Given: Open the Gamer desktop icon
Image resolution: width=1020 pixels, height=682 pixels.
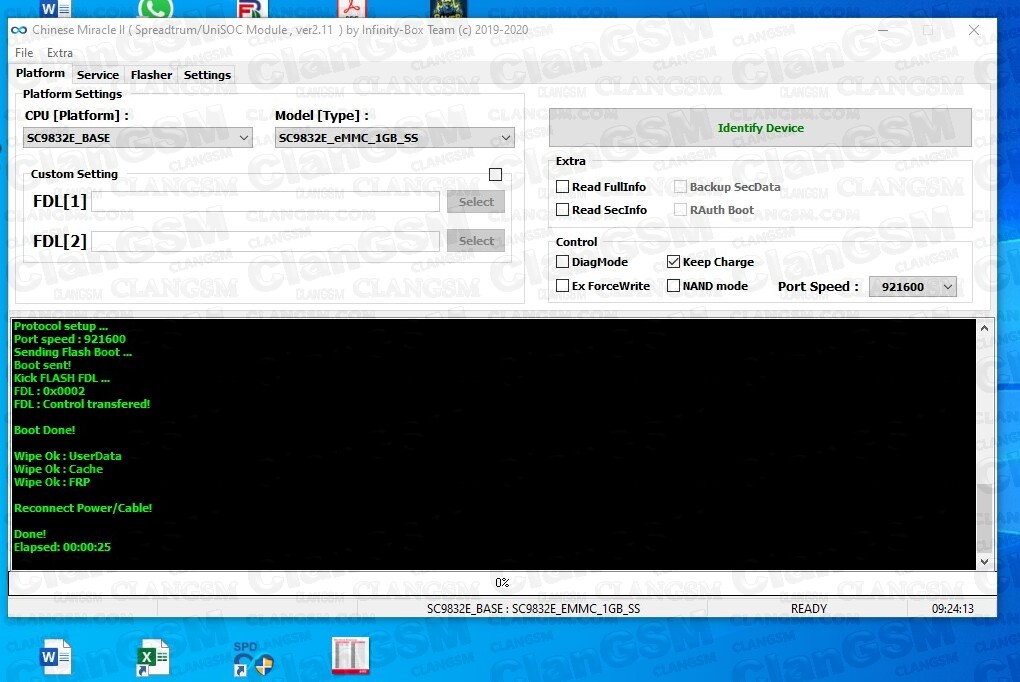Looking at the screenshot, I should (x=448, y=8).
